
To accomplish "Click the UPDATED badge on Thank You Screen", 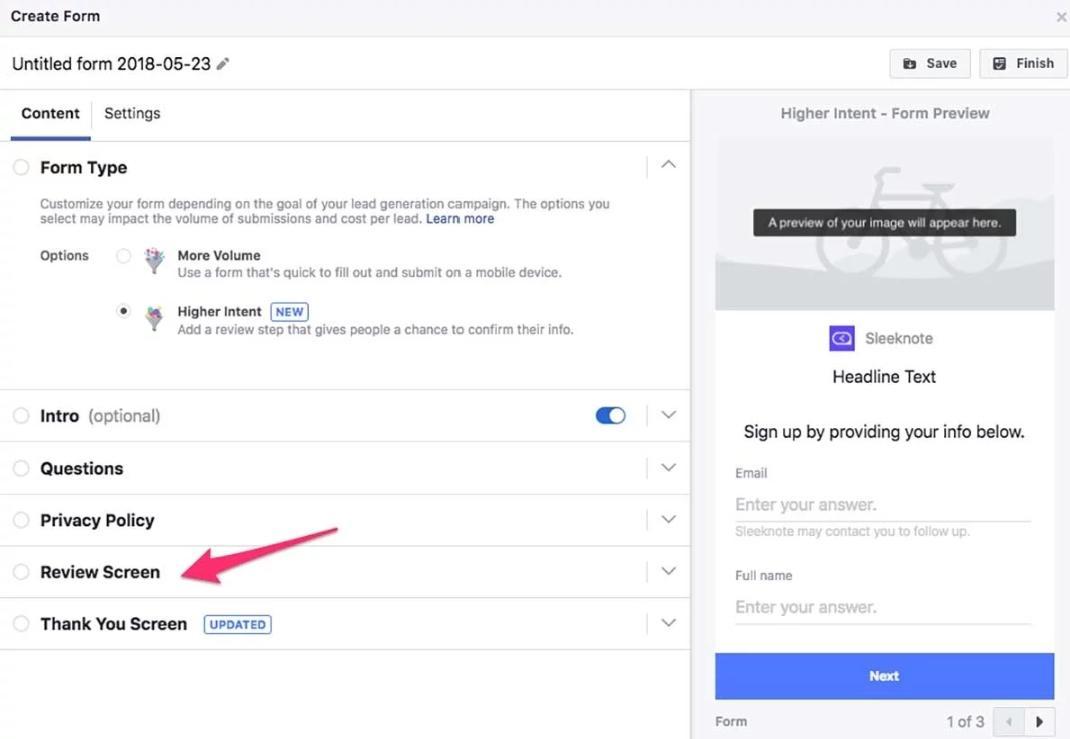I will coord(237,624).
